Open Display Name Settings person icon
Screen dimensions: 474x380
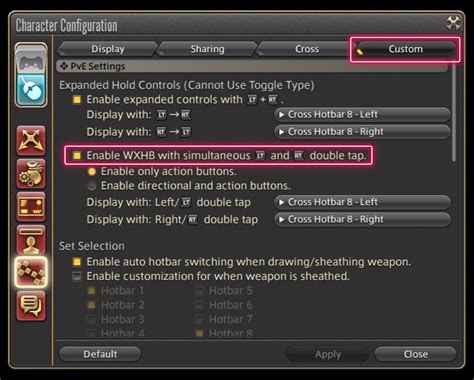[x=31, y=239]
